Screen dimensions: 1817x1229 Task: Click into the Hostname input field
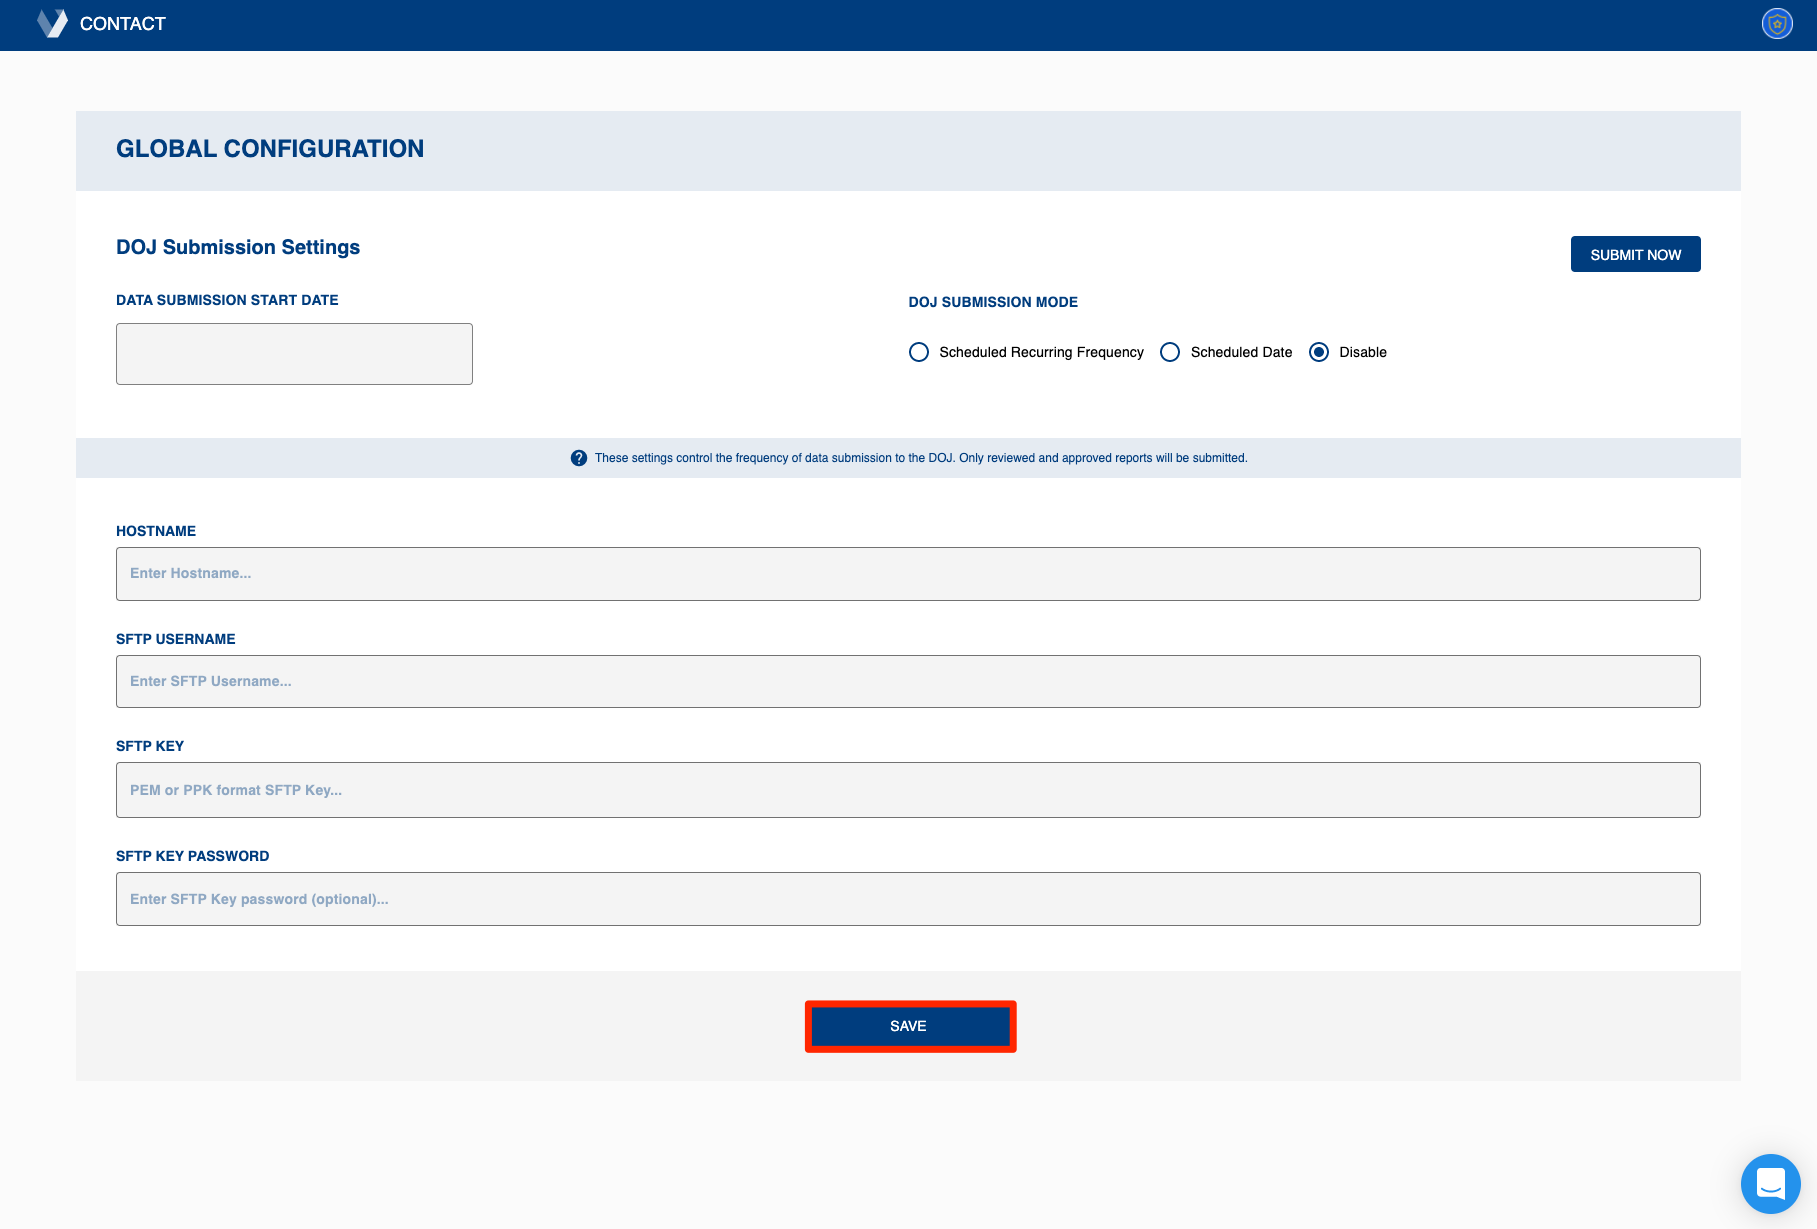coord(908,574)
